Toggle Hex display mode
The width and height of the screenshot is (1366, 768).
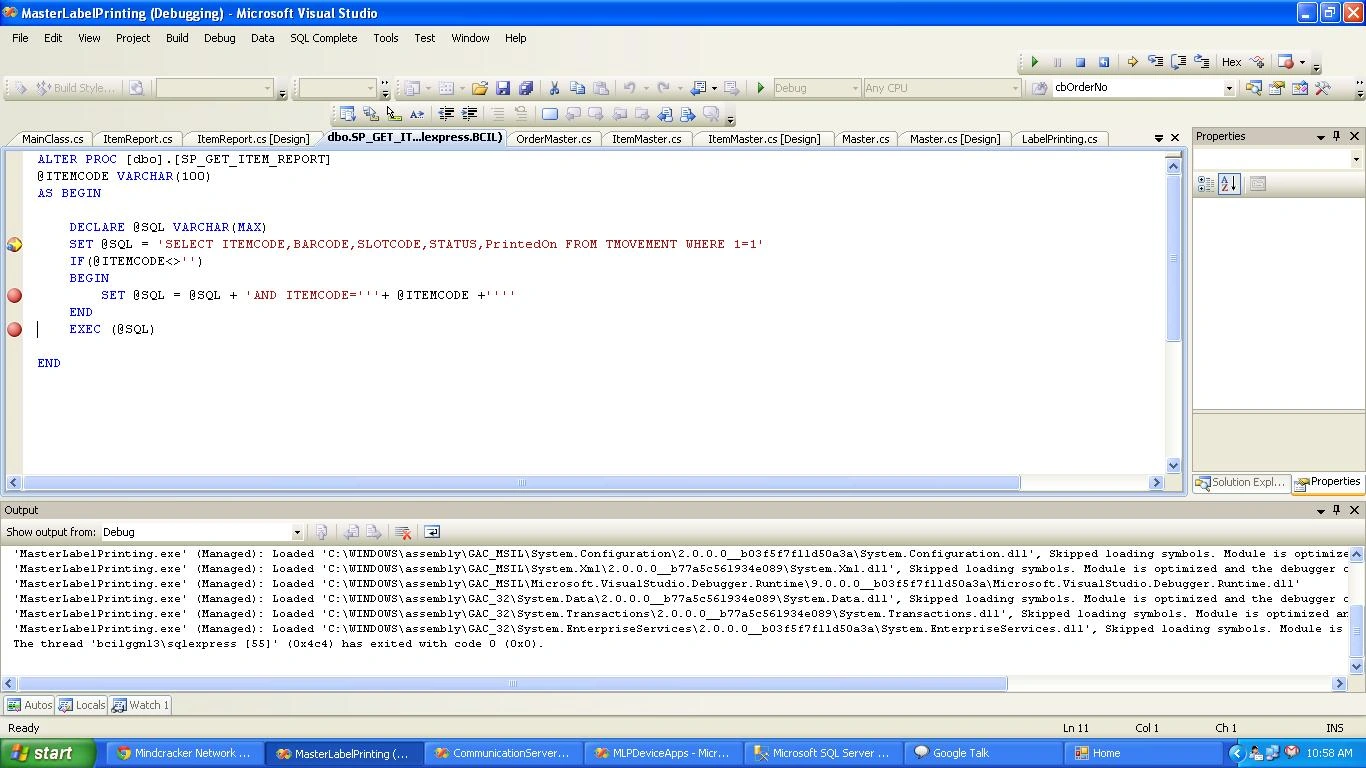1231,62
